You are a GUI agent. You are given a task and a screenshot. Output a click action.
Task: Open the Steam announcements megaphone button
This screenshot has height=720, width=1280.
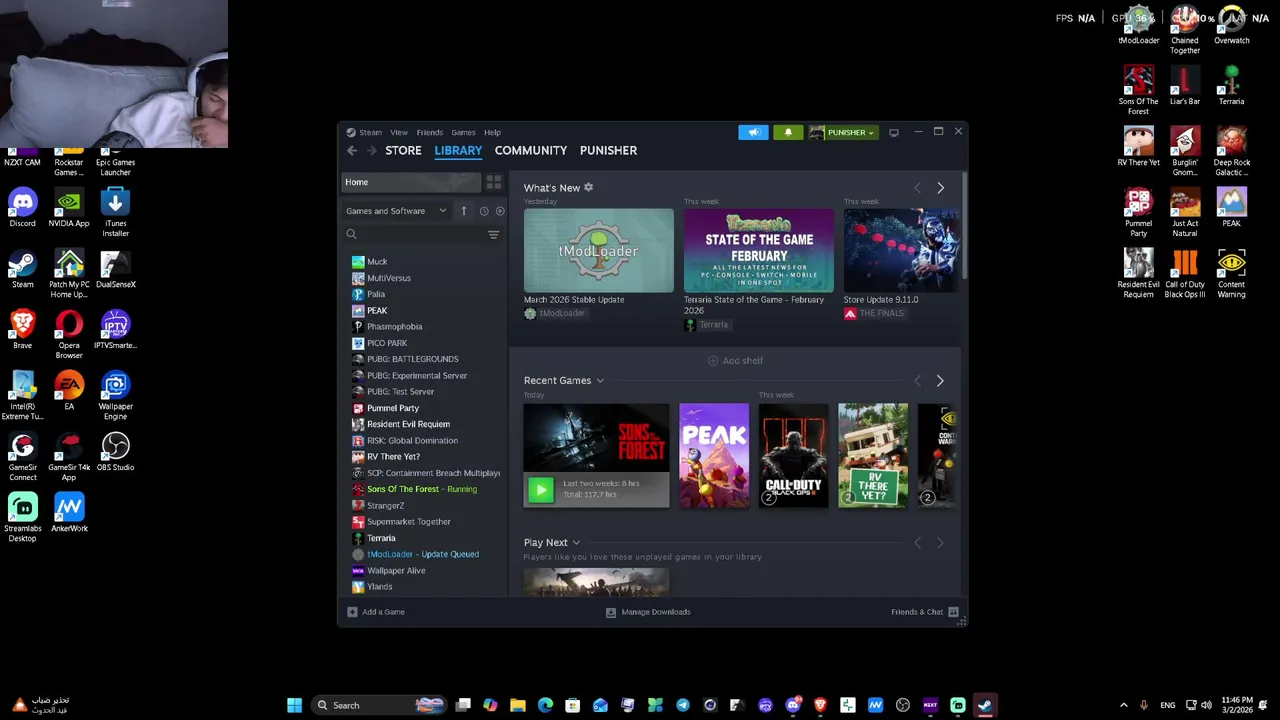pyautogui.click(x=753, y=132)
